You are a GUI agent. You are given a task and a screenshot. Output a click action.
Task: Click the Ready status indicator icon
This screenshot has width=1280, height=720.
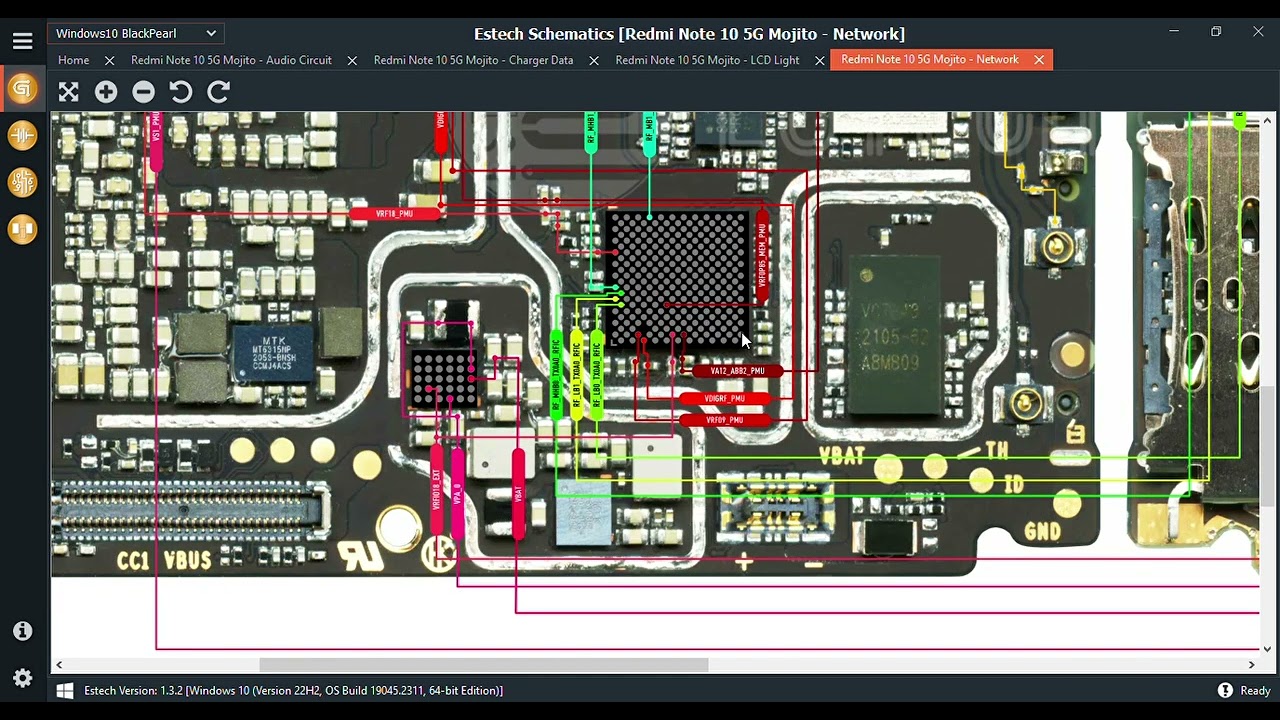(1225, 691)
